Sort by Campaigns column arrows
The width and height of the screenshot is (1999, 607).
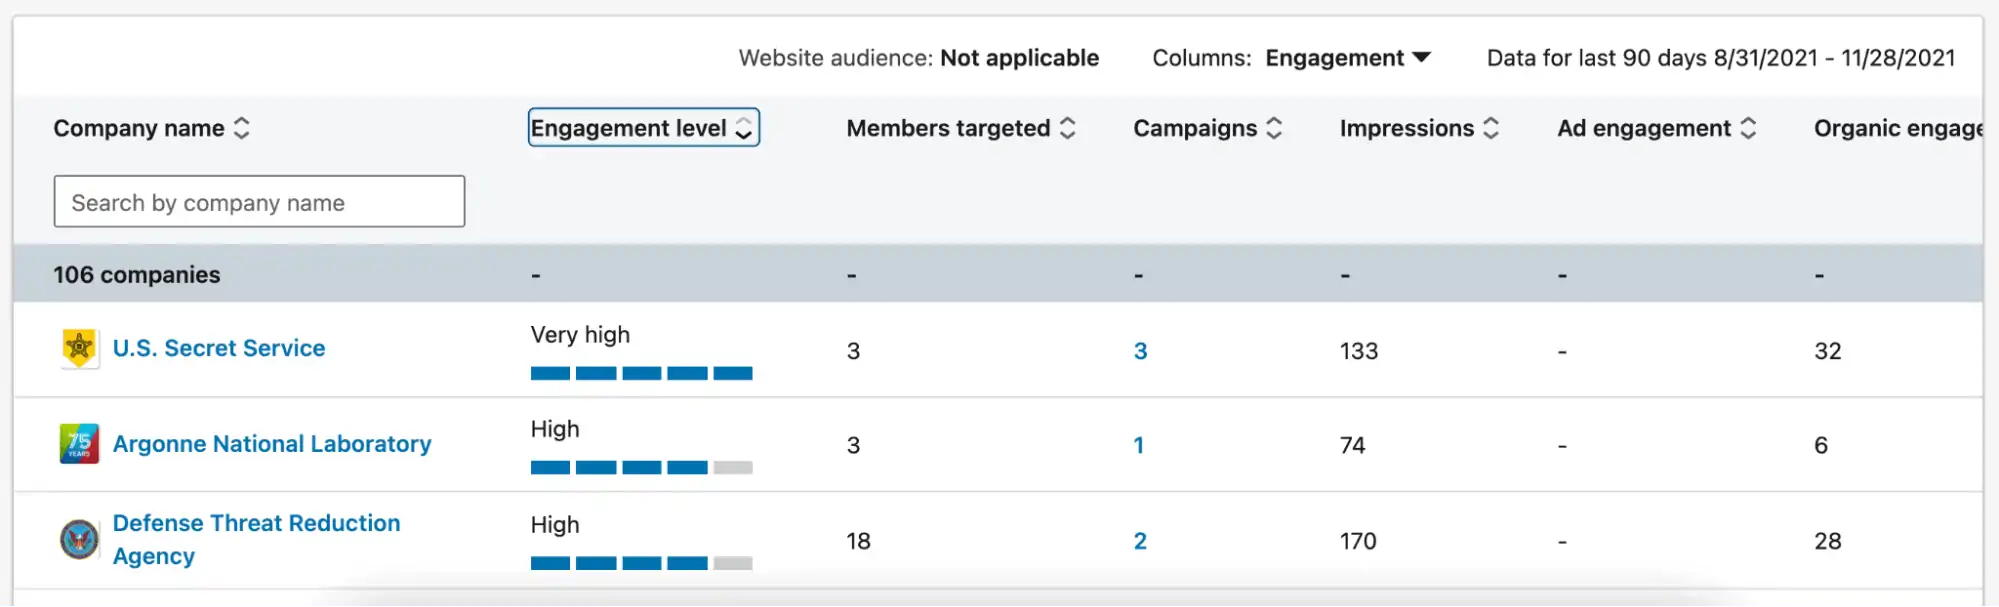[x=1274, y=128]
